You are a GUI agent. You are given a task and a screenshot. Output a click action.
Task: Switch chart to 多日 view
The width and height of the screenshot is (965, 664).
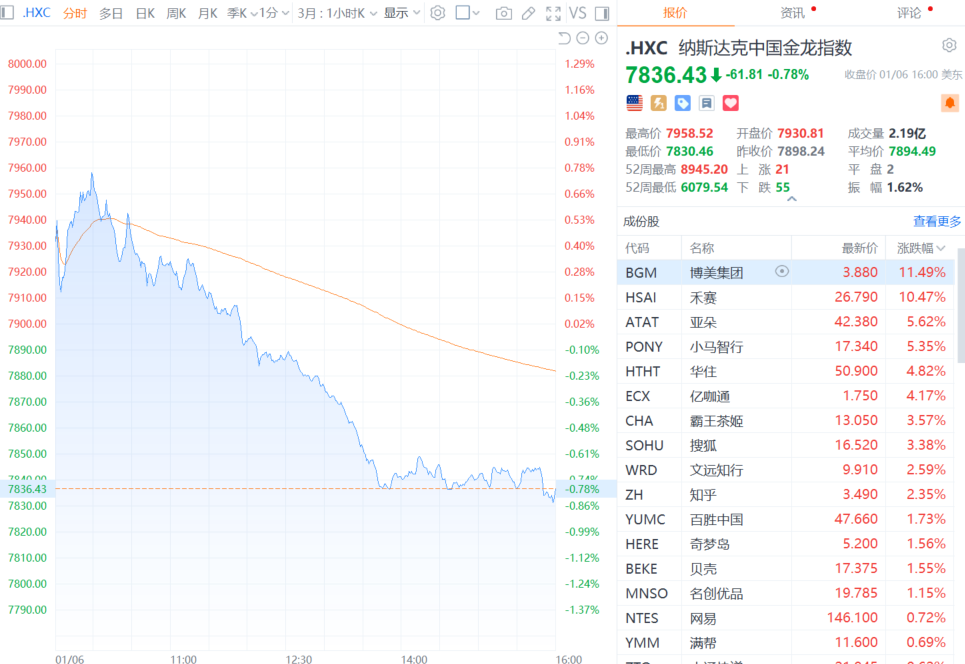111,13
